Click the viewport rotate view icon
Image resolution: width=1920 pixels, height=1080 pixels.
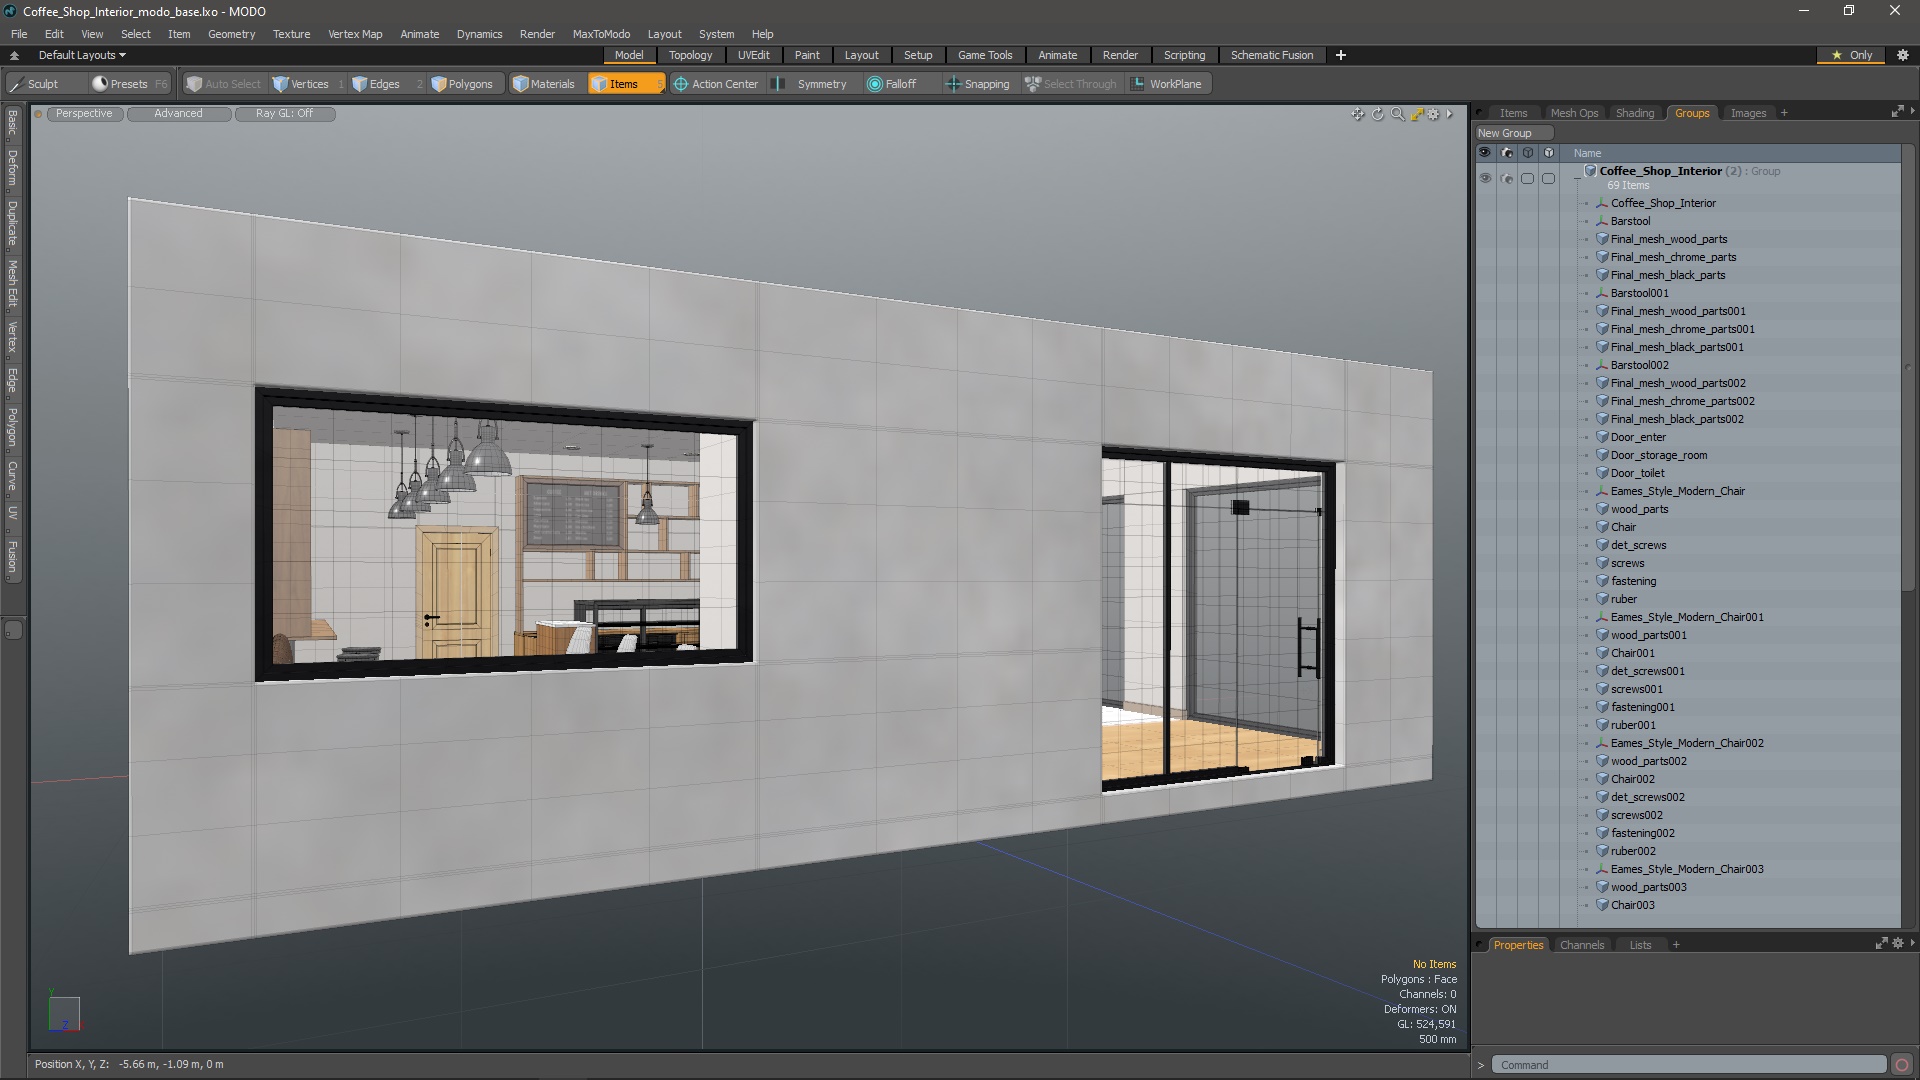tap(1377, 114)
